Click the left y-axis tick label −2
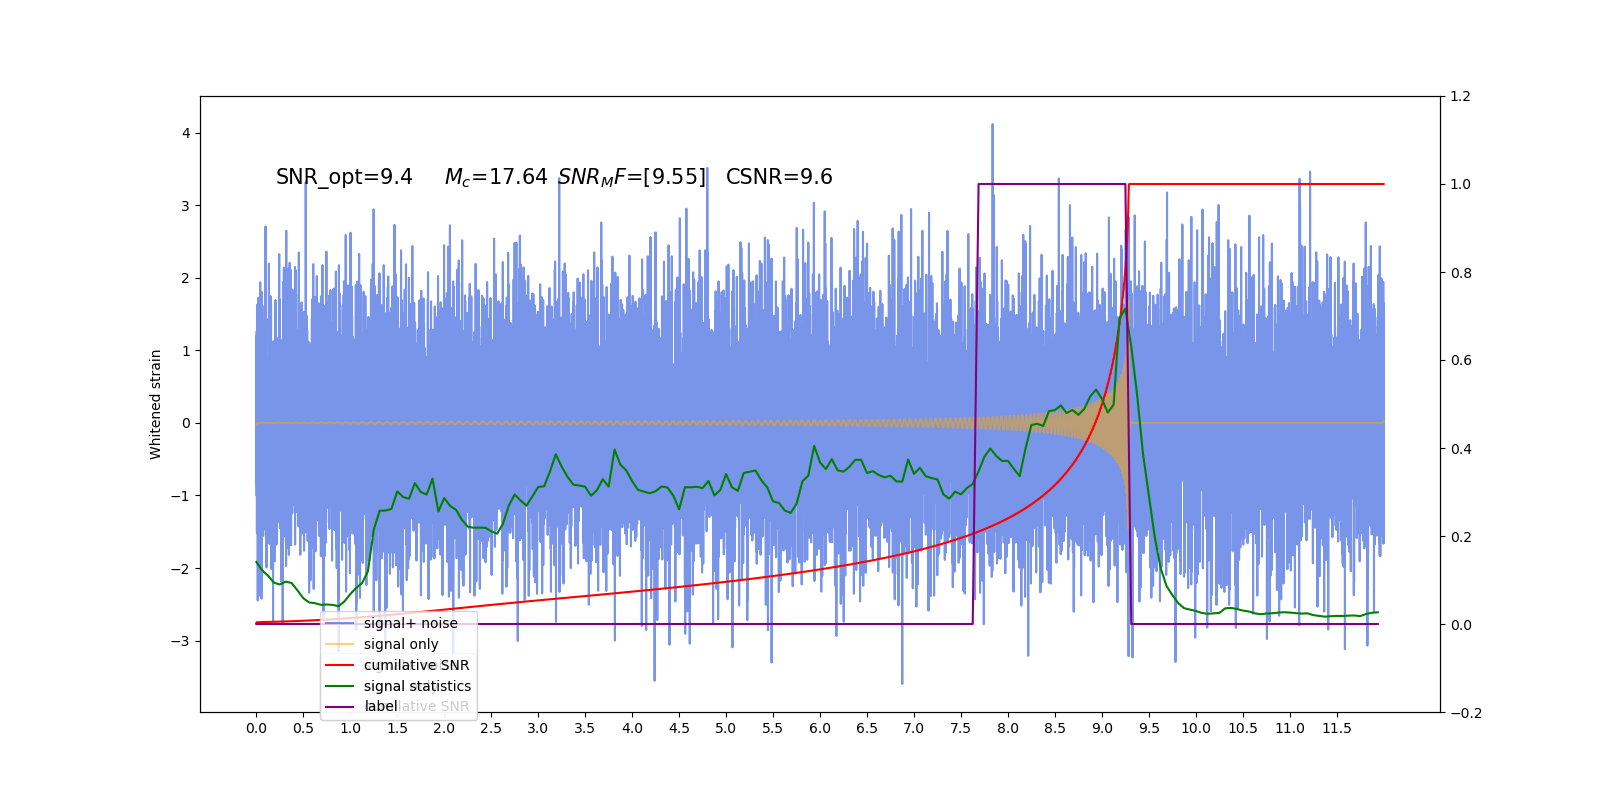The image size is (1600, 800). coord(180,569)
